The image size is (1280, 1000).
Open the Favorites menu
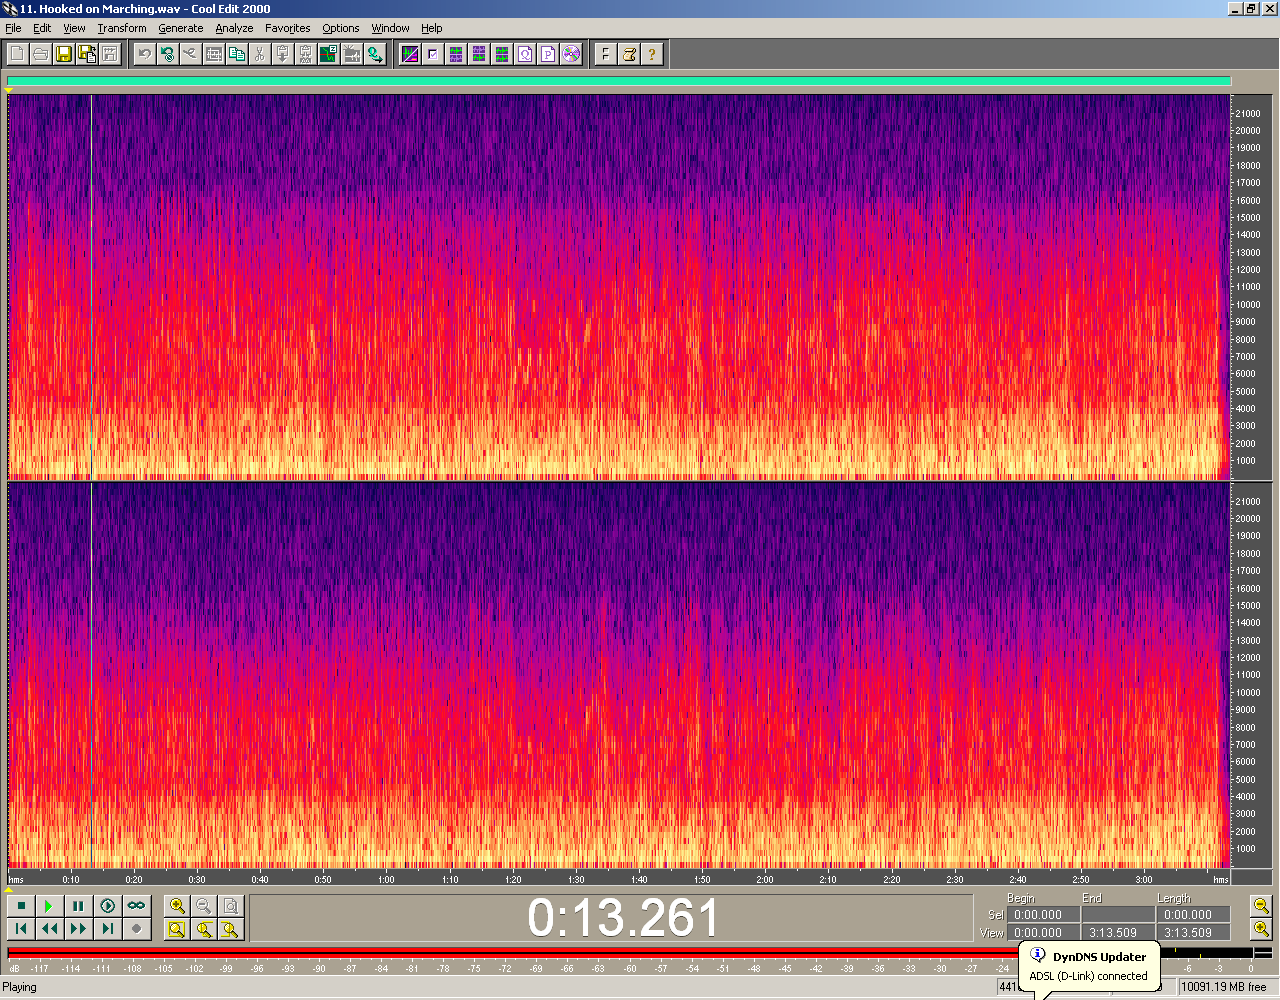click(x=287, y=28)
